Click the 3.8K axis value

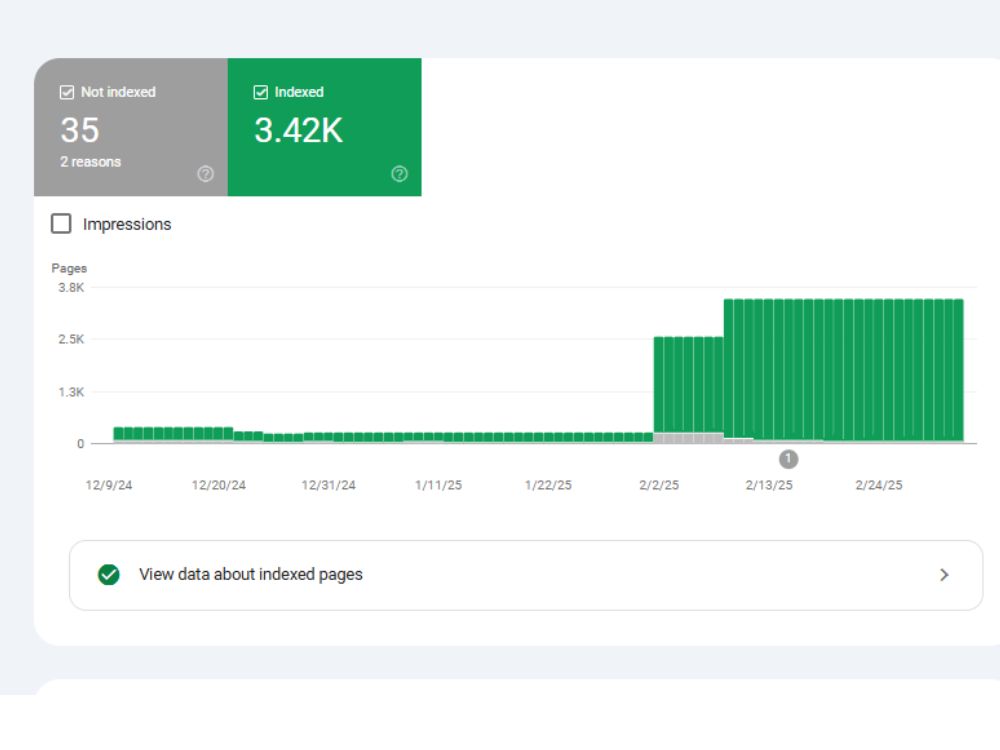[71, 288]
